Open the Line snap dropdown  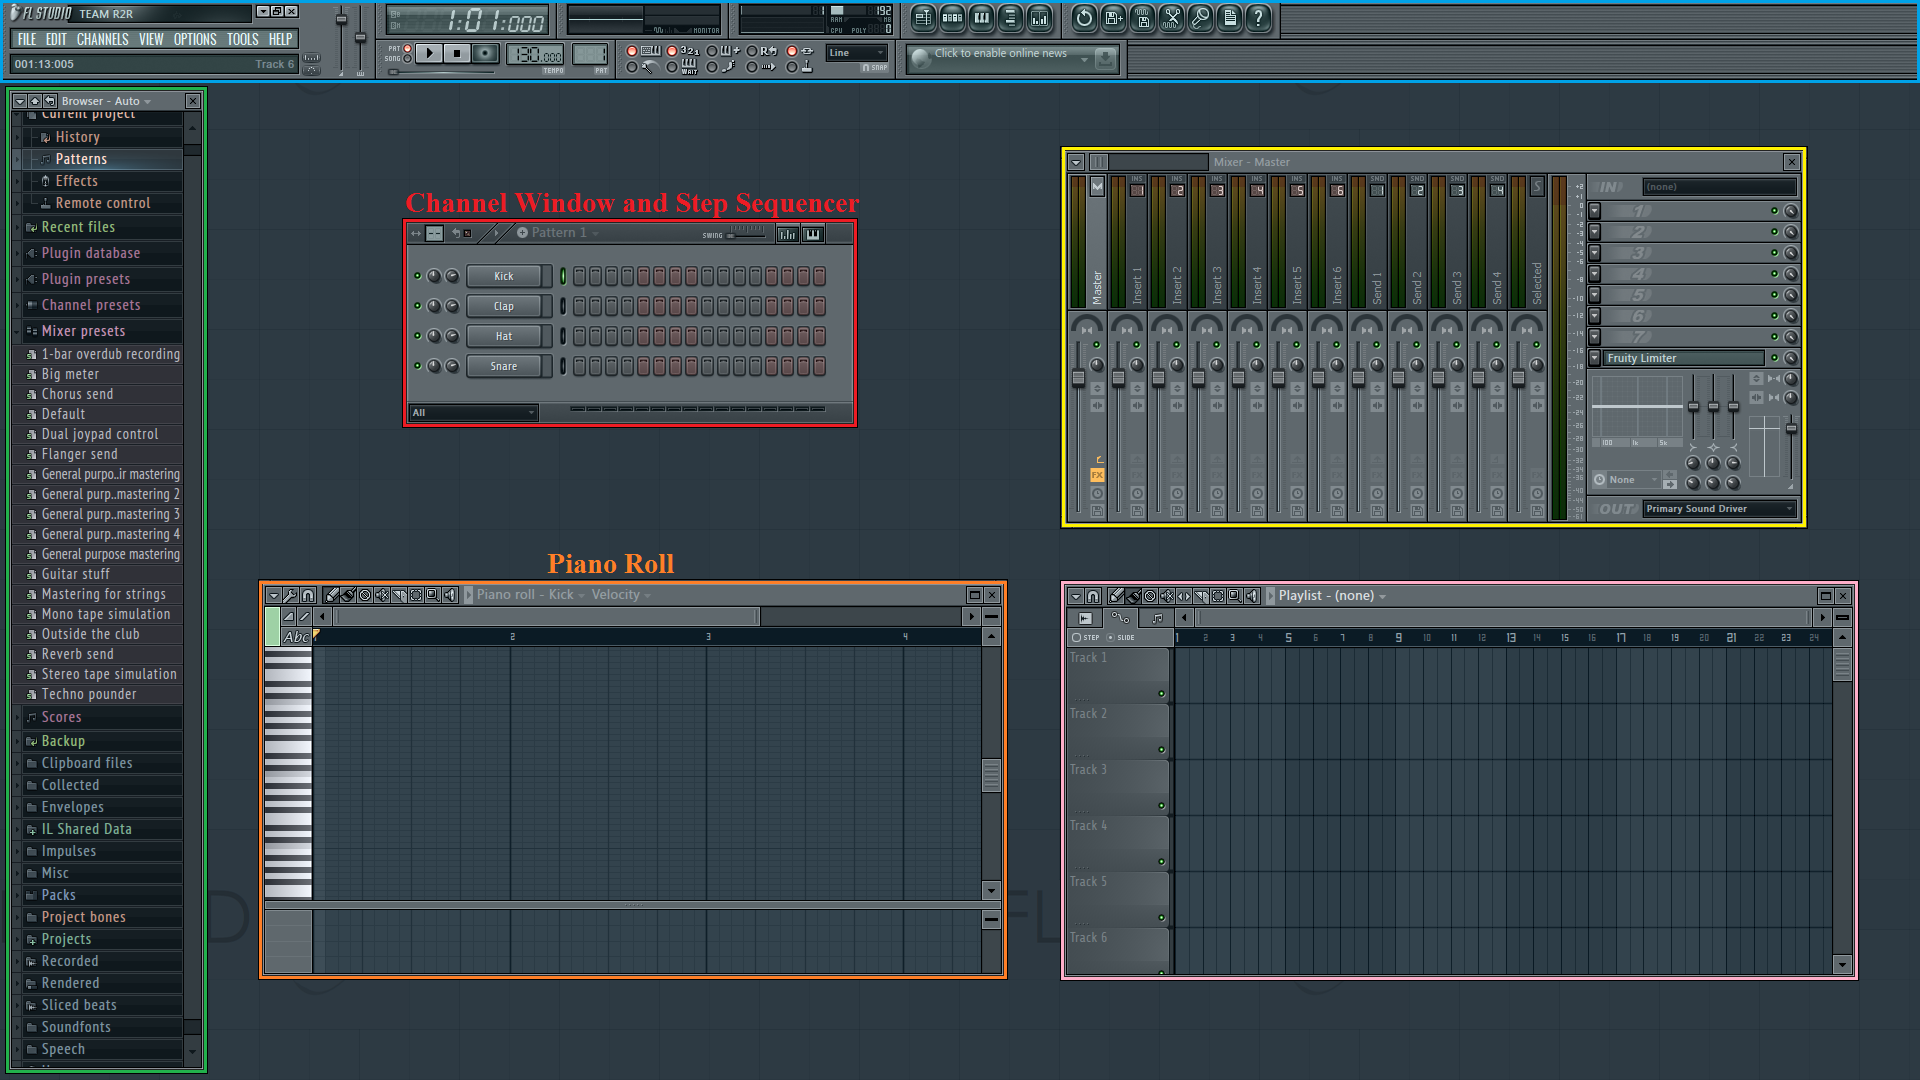[855, 52]
